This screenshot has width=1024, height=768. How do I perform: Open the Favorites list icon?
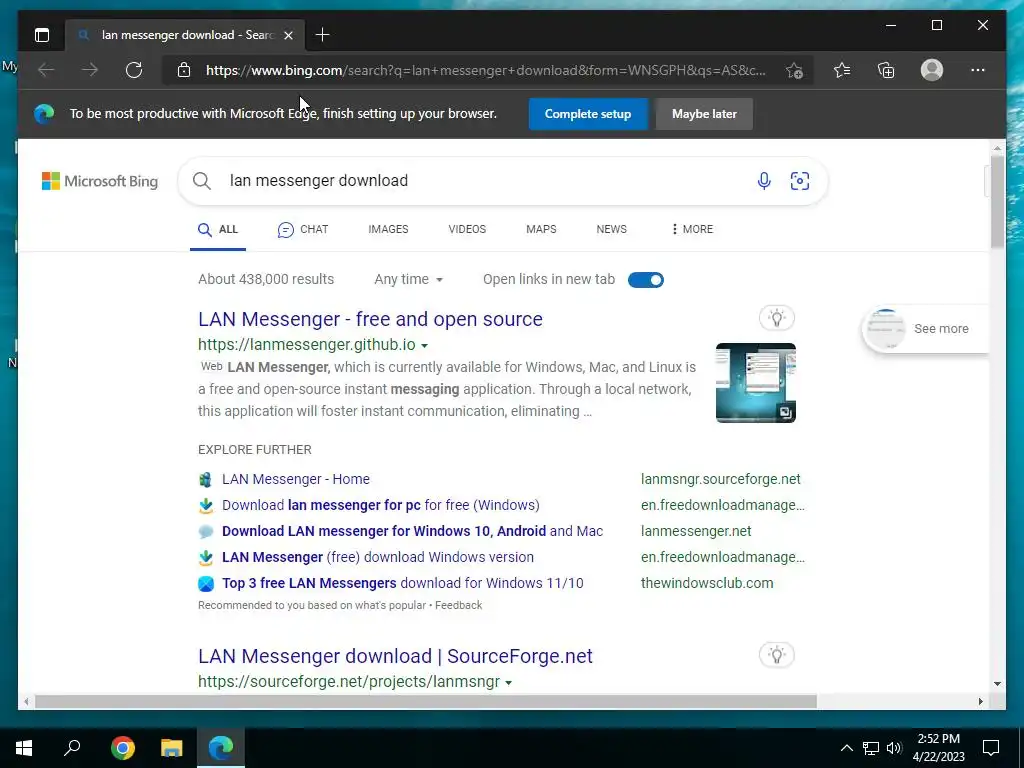(842, 70)
